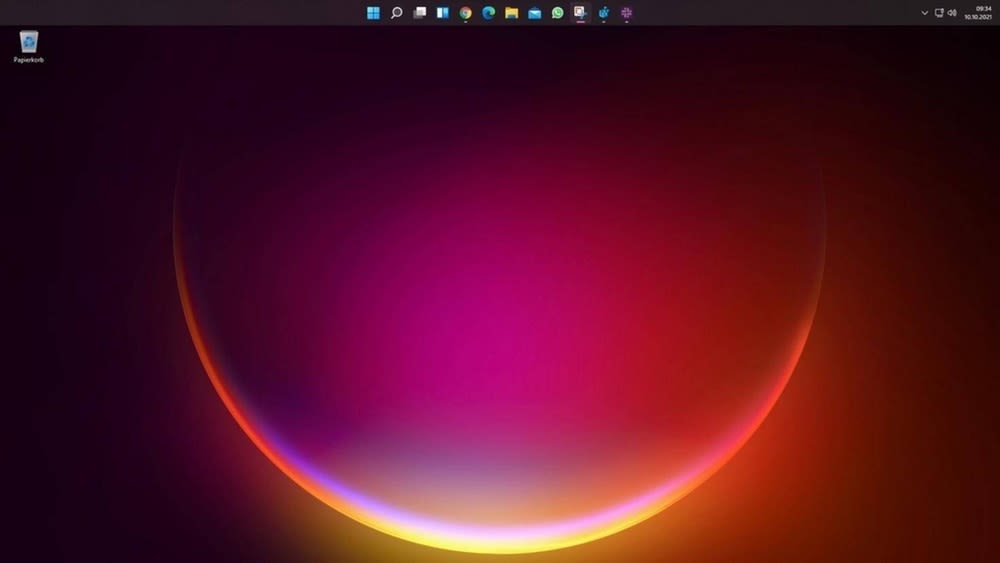Open Slack from the taskbar

[627, 13]
